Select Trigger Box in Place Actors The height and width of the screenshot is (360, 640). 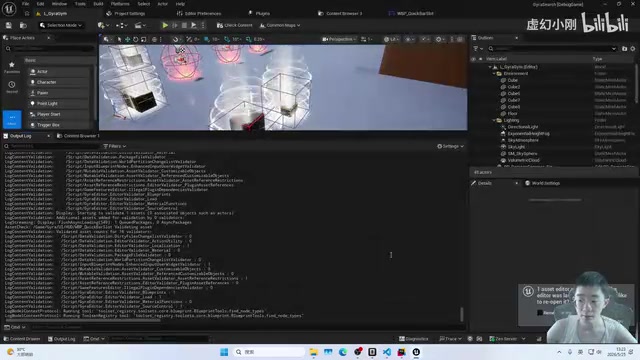[x=58, y=124]
